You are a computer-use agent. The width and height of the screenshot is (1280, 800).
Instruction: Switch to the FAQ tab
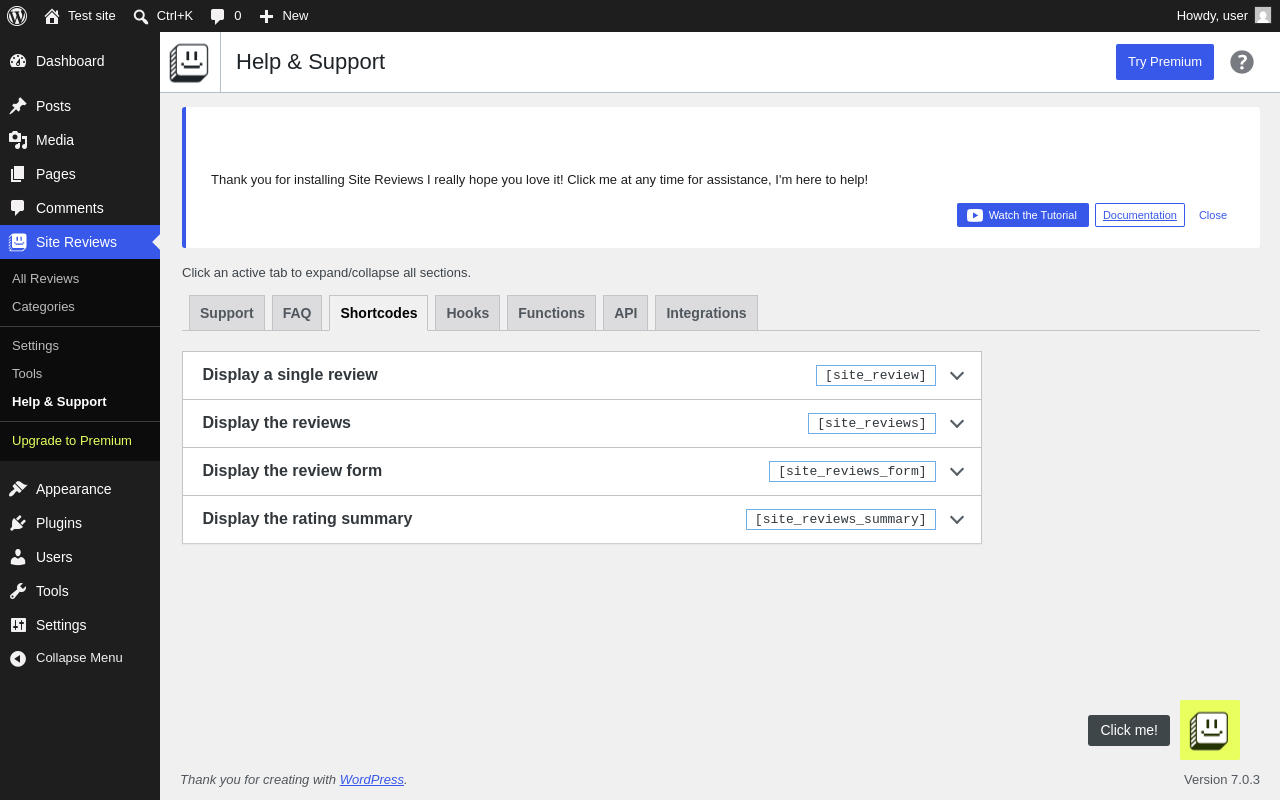coord(297,313)
